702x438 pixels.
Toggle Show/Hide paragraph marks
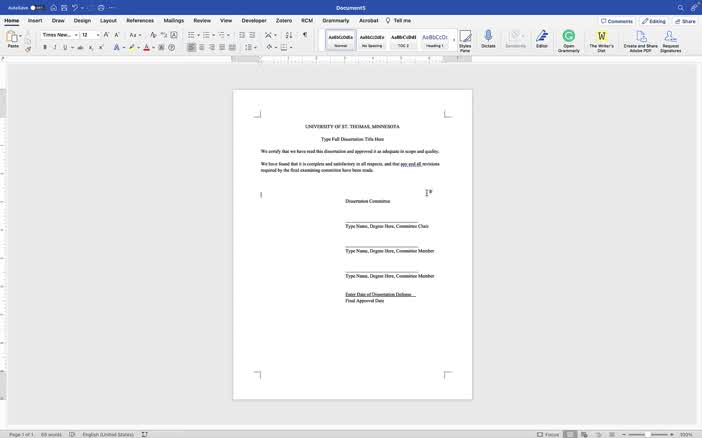[305, 35]
